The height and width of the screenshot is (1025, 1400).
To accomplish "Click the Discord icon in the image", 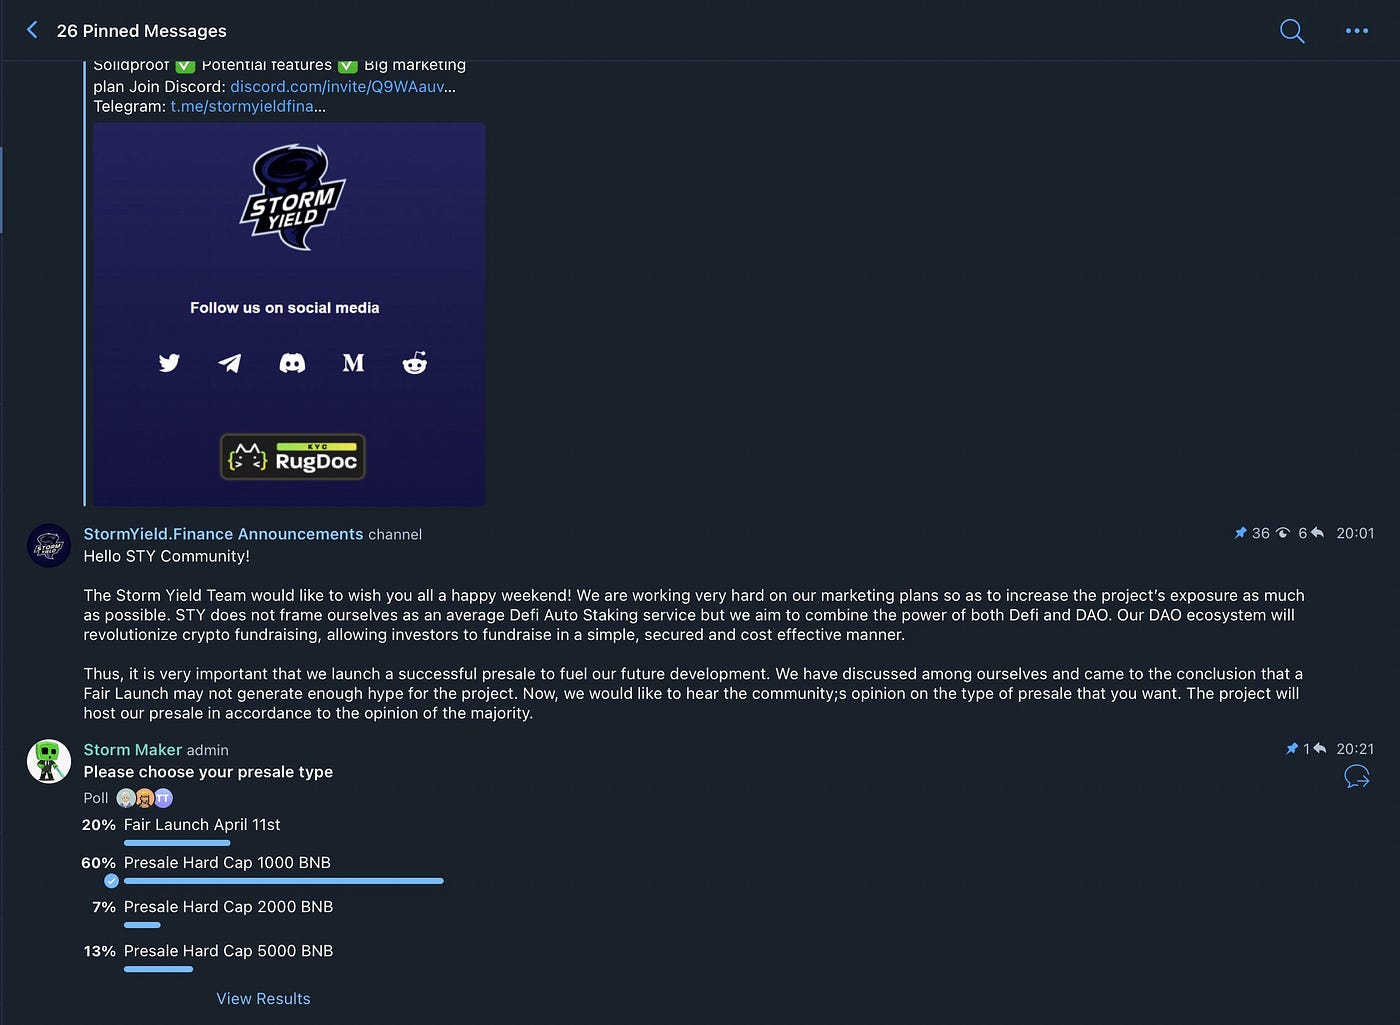I will pyautogui.click(x=292, y=363).
